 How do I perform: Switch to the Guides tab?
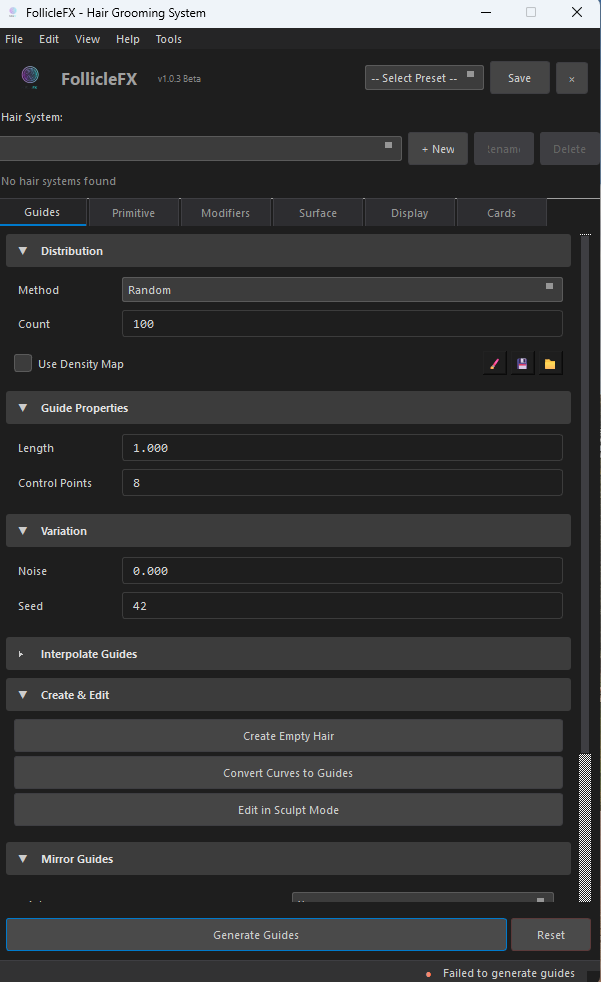click(x=43, y=212)
